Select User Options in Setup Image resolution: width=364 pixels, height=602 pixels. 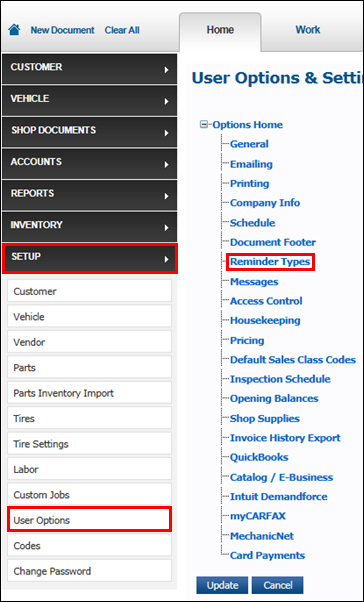pyautogui.click(x=89, y=520)
